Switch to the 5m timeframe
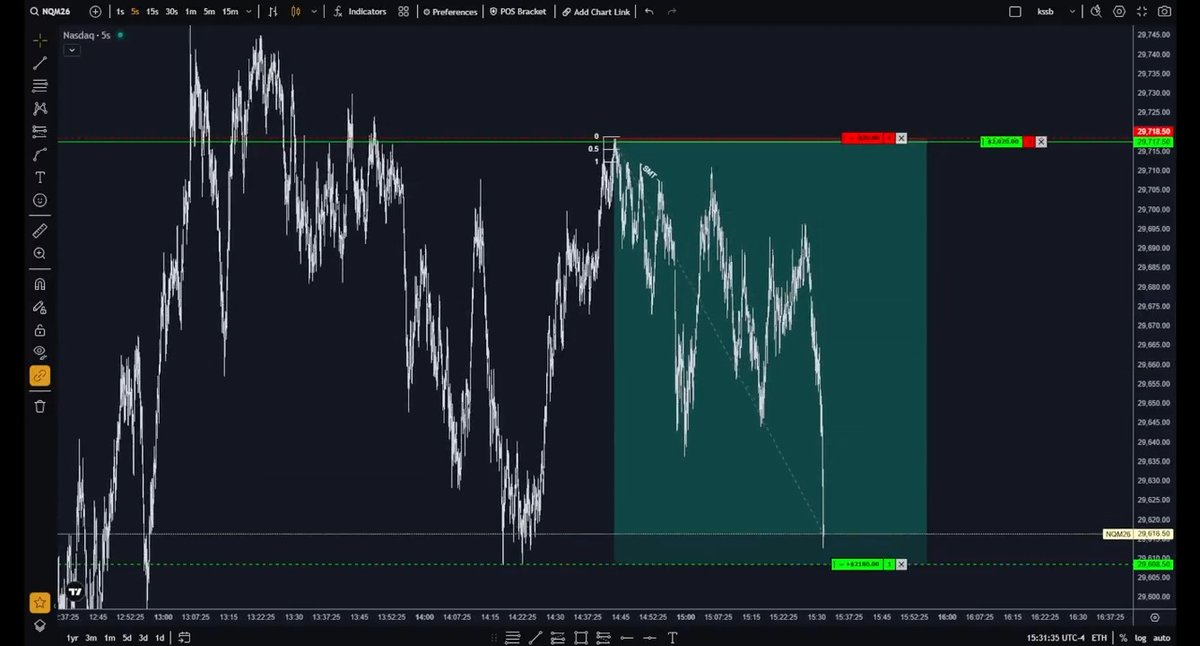Viewport: 1200px width, 646px height. [x=208, y=12]
